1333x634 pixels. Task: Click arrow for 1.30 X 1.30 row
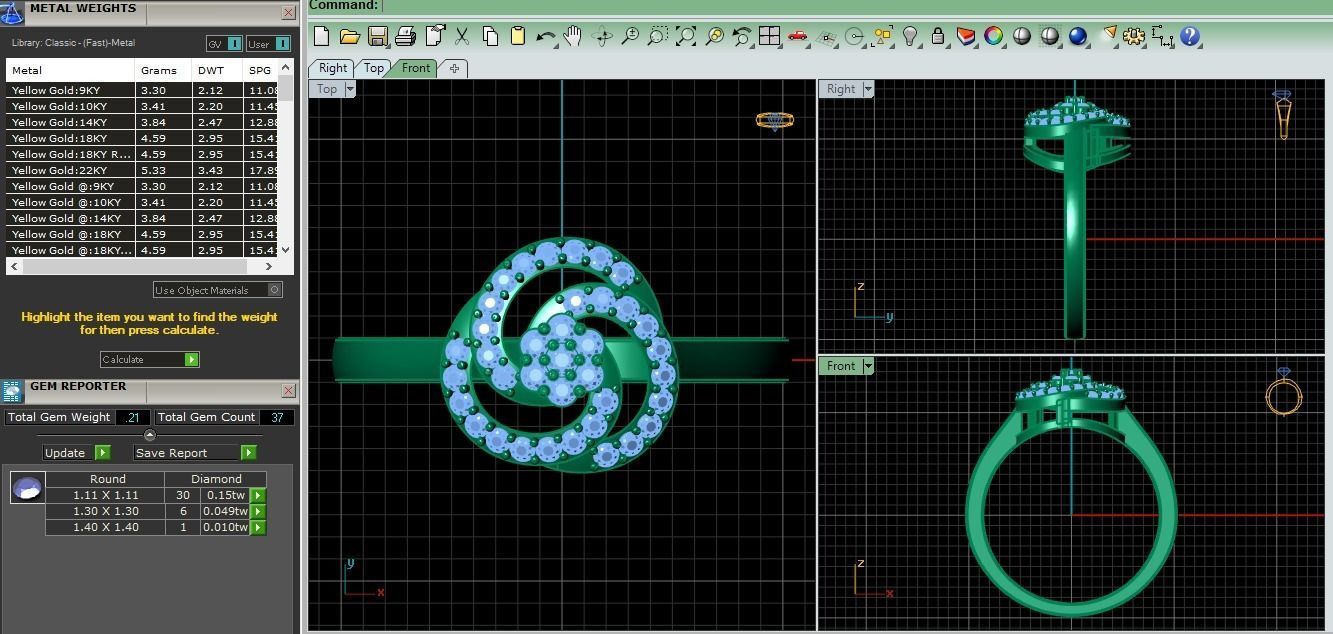(x=258, y=511)
